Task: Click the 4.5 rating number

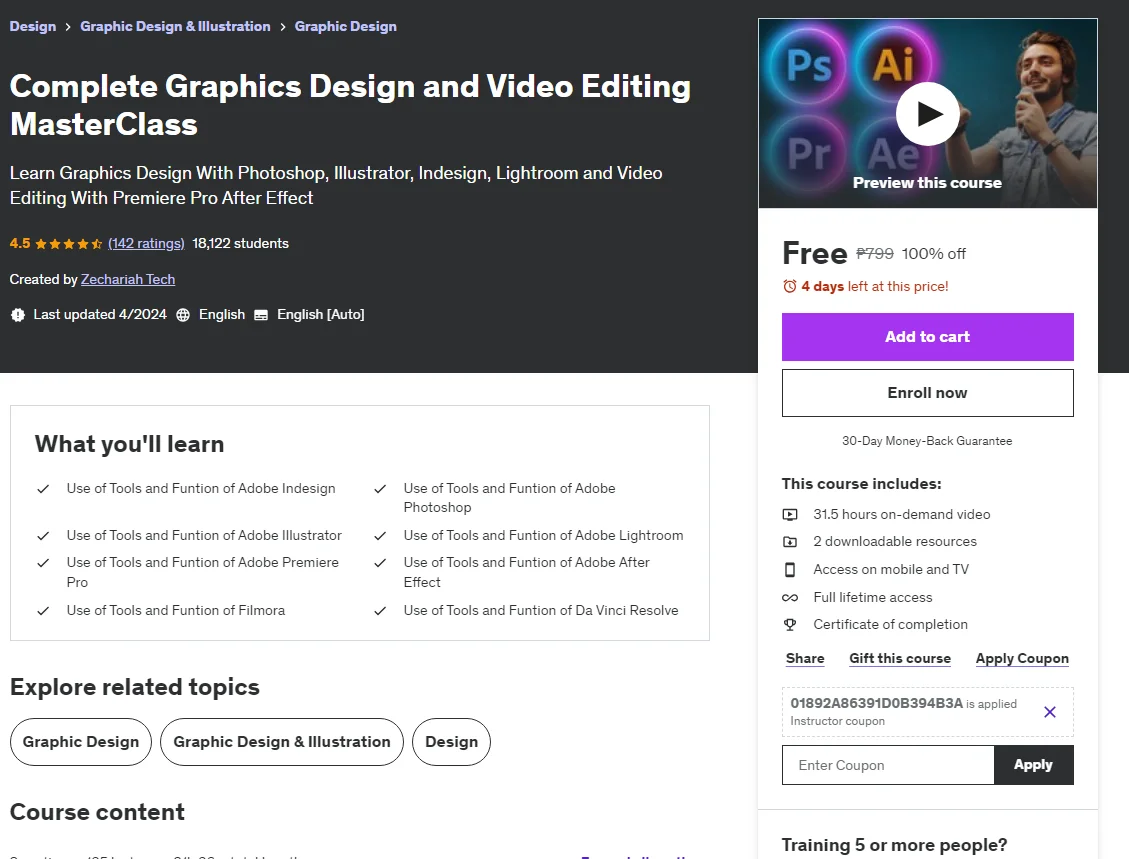Action: (x=20, y=243)
